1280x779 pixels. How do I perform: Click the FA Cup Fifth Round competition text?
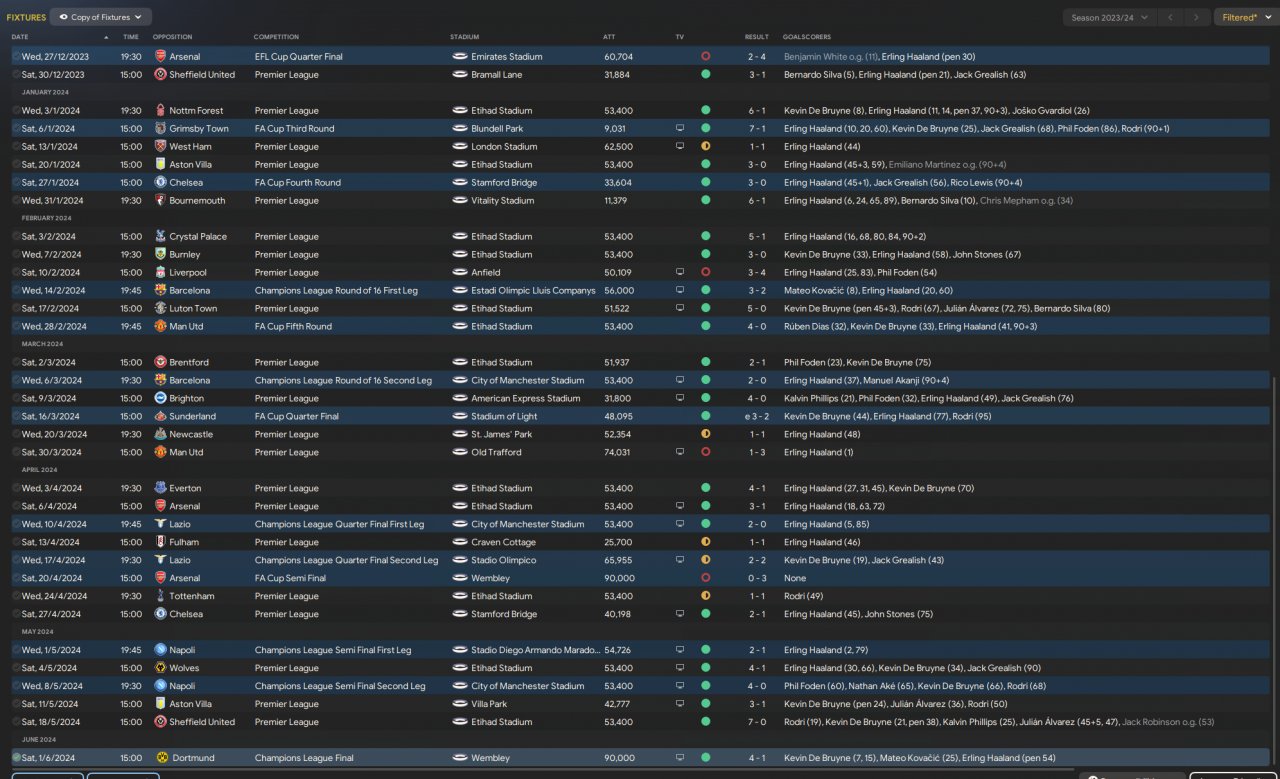[x=293, y=327]
